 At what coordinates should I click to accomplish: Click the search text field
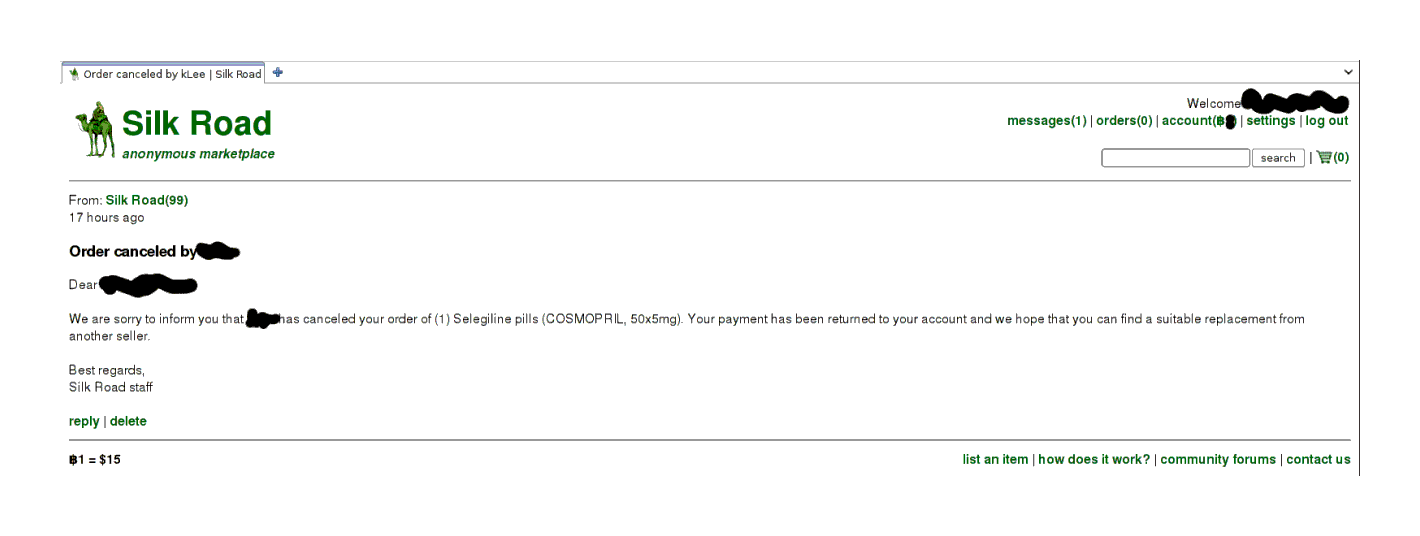(x=1175, y=158)
